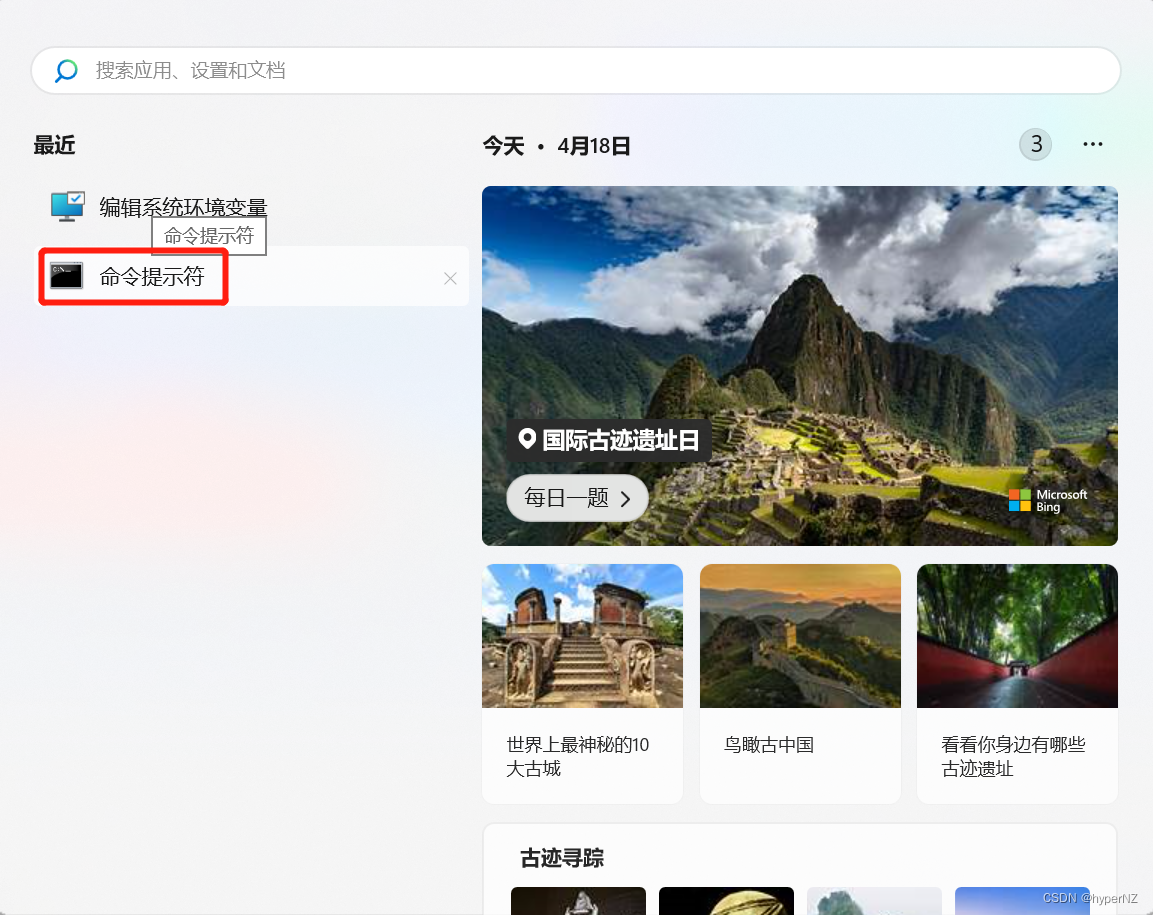Click the black Command Prompt icon
This screenshot has width=1153, height=915.
point(67,276)
